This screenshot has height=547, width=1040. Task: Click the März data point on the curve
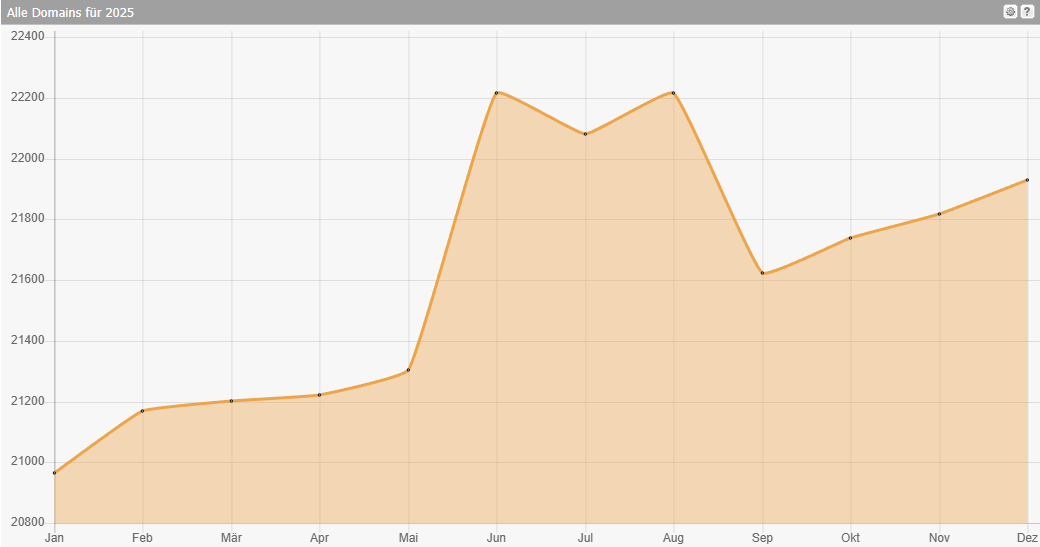[231, 401]
